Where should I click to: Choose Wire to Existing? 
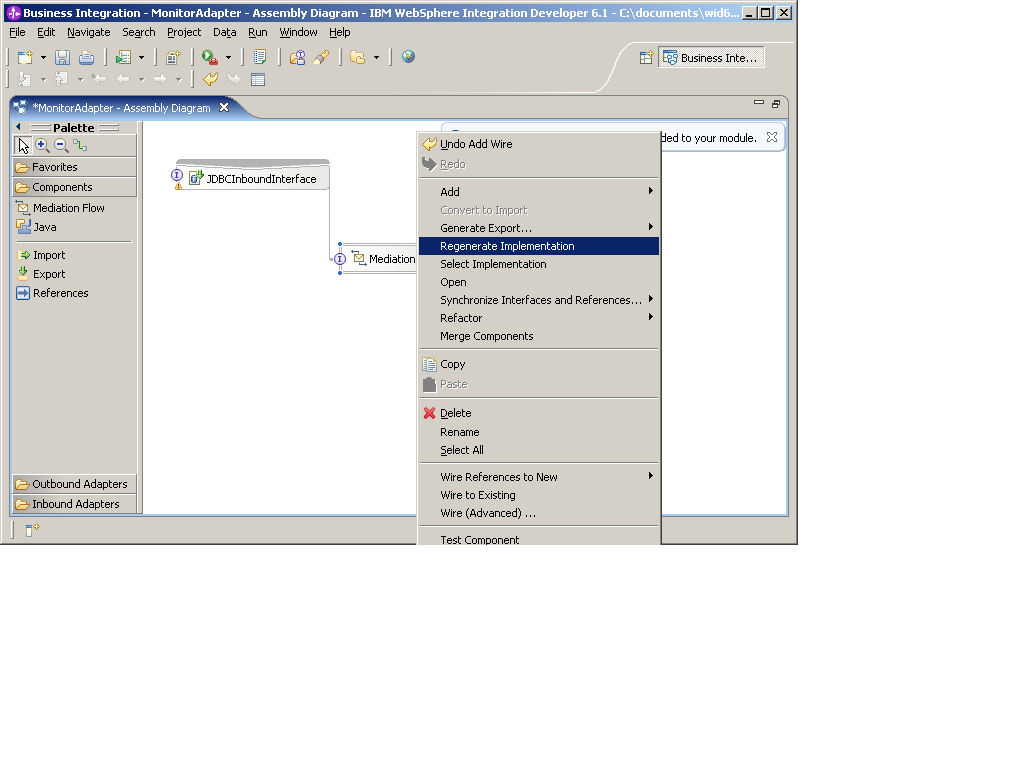point(539,495)
